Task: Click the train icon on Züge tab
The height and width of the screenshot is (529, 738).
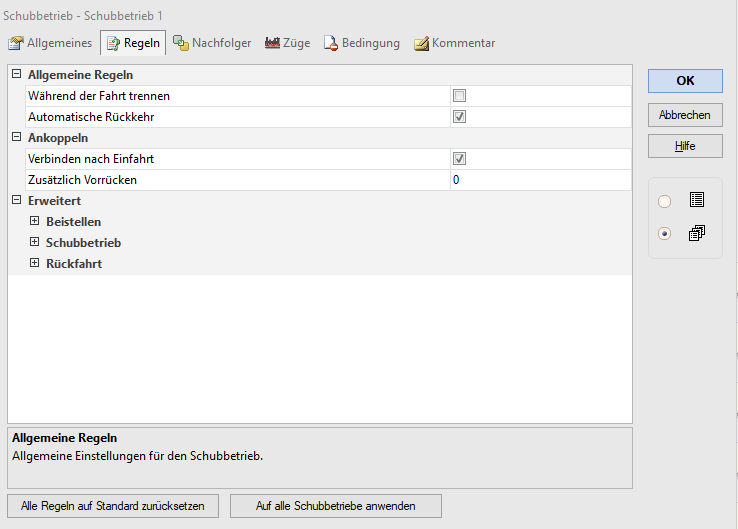Action: tap(272, 43)
